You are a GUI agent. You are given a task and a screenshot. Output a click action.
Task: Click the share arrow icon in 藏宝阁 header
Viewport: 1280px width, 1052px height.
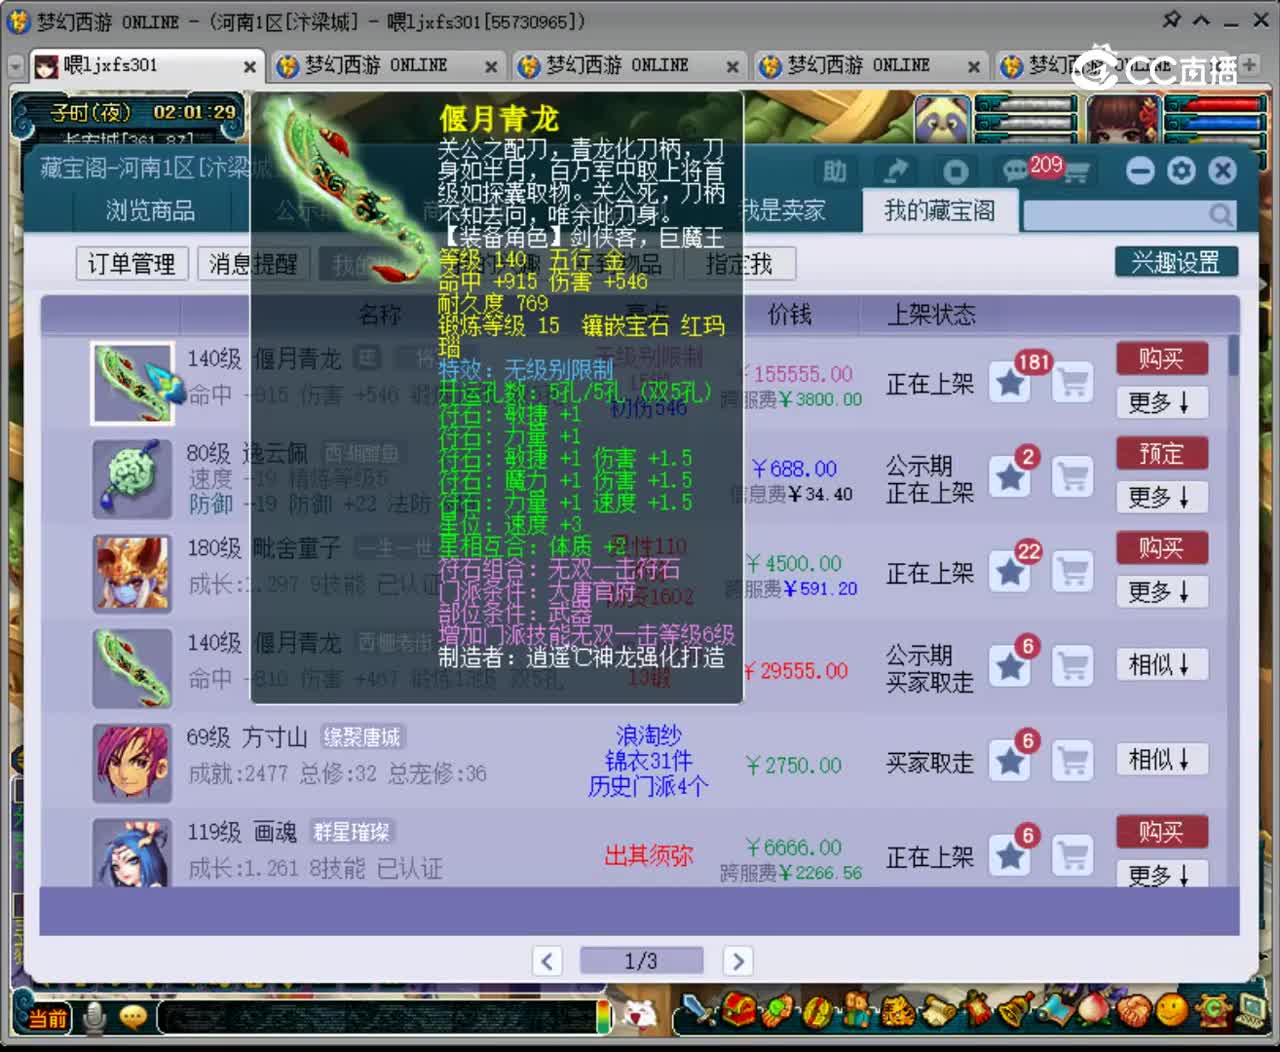(896, 172)
